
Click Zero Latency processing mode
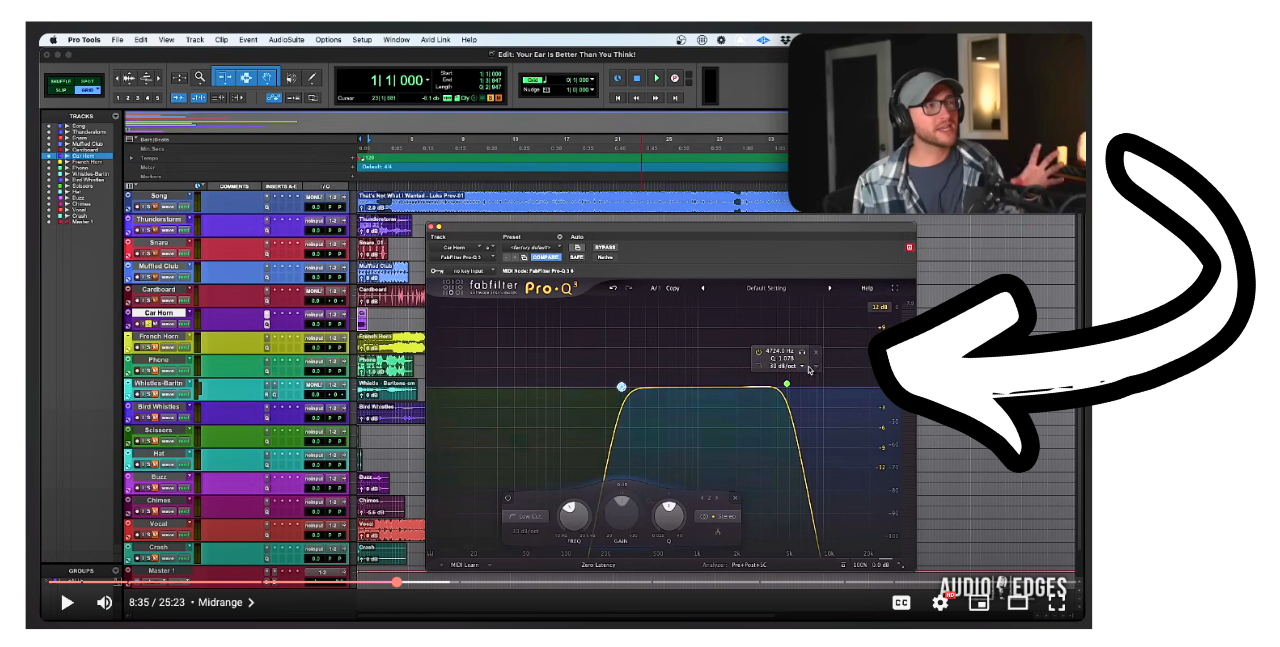598,565
